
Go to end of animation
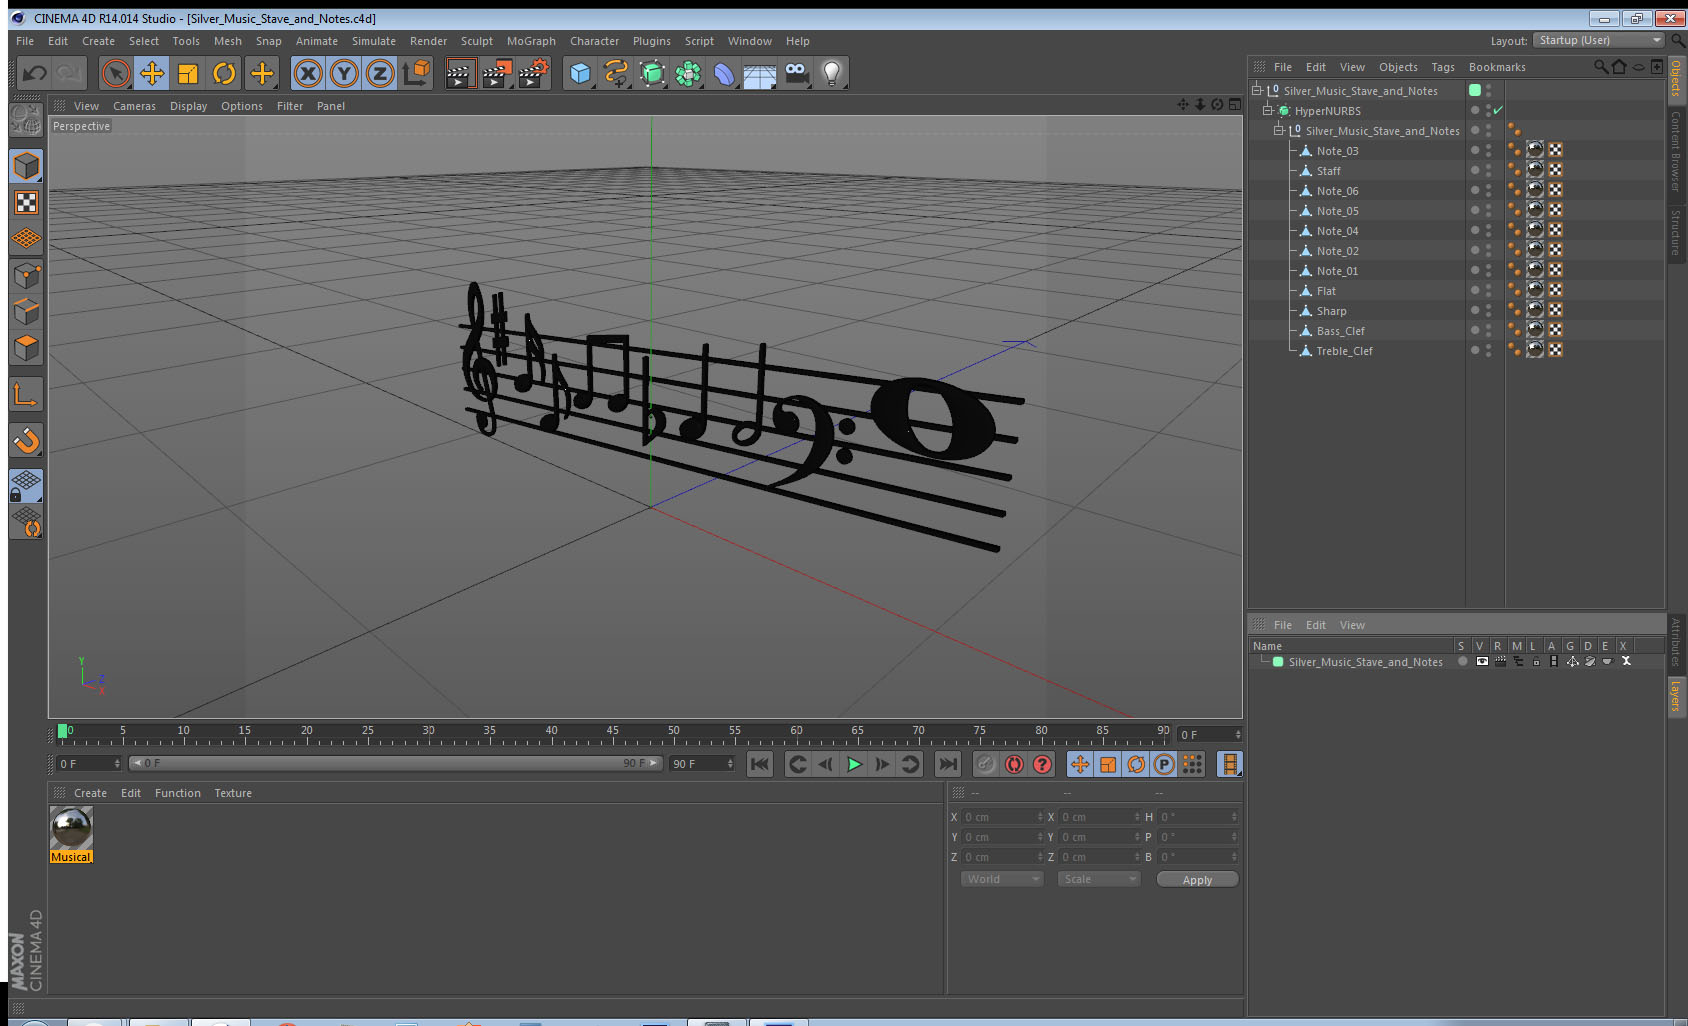tap(947, 764)
